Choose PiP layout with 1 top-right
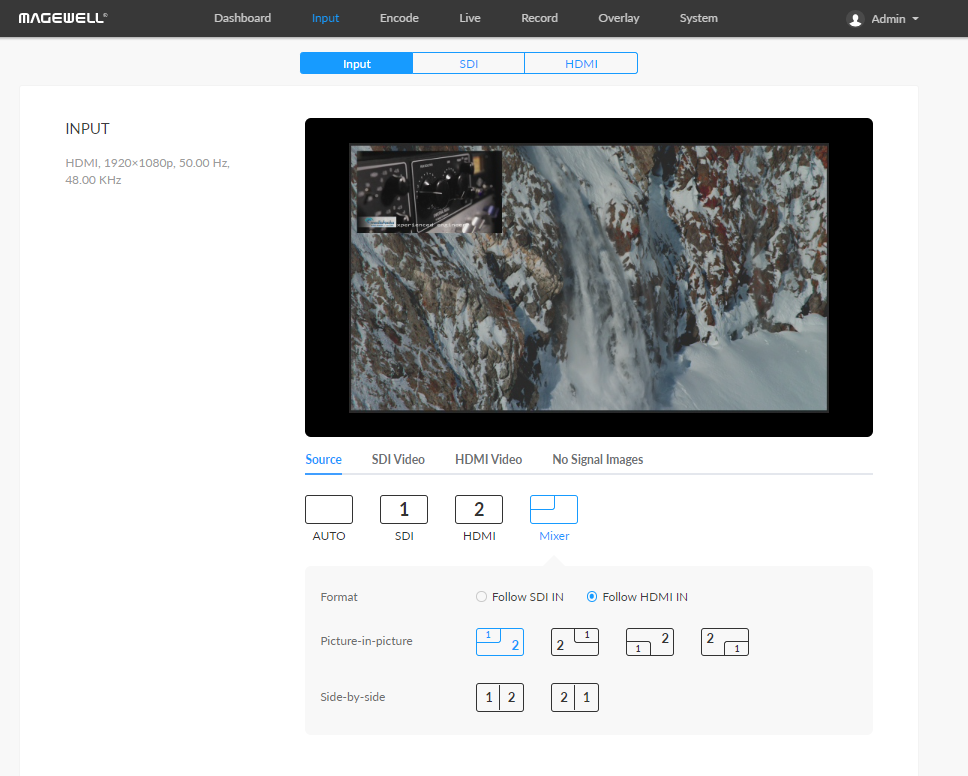968x776 pixels. pyautogui.click(x=575, y=642)
